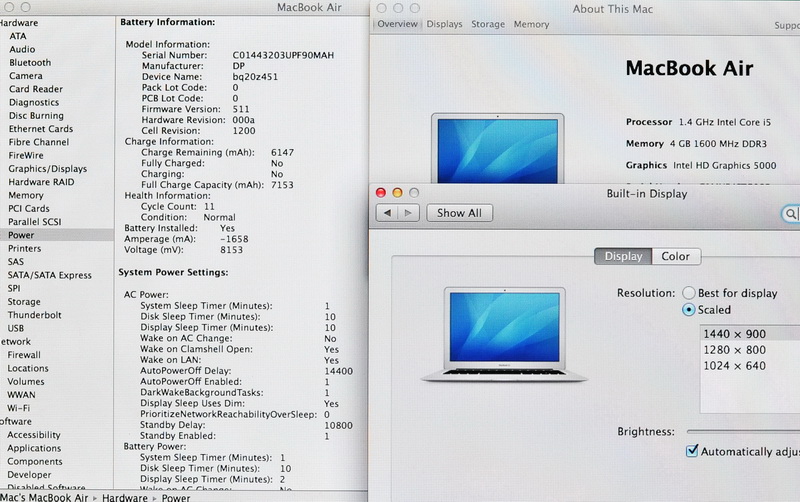
Task: Select Camera in sidebar
Action: (26, 76)
